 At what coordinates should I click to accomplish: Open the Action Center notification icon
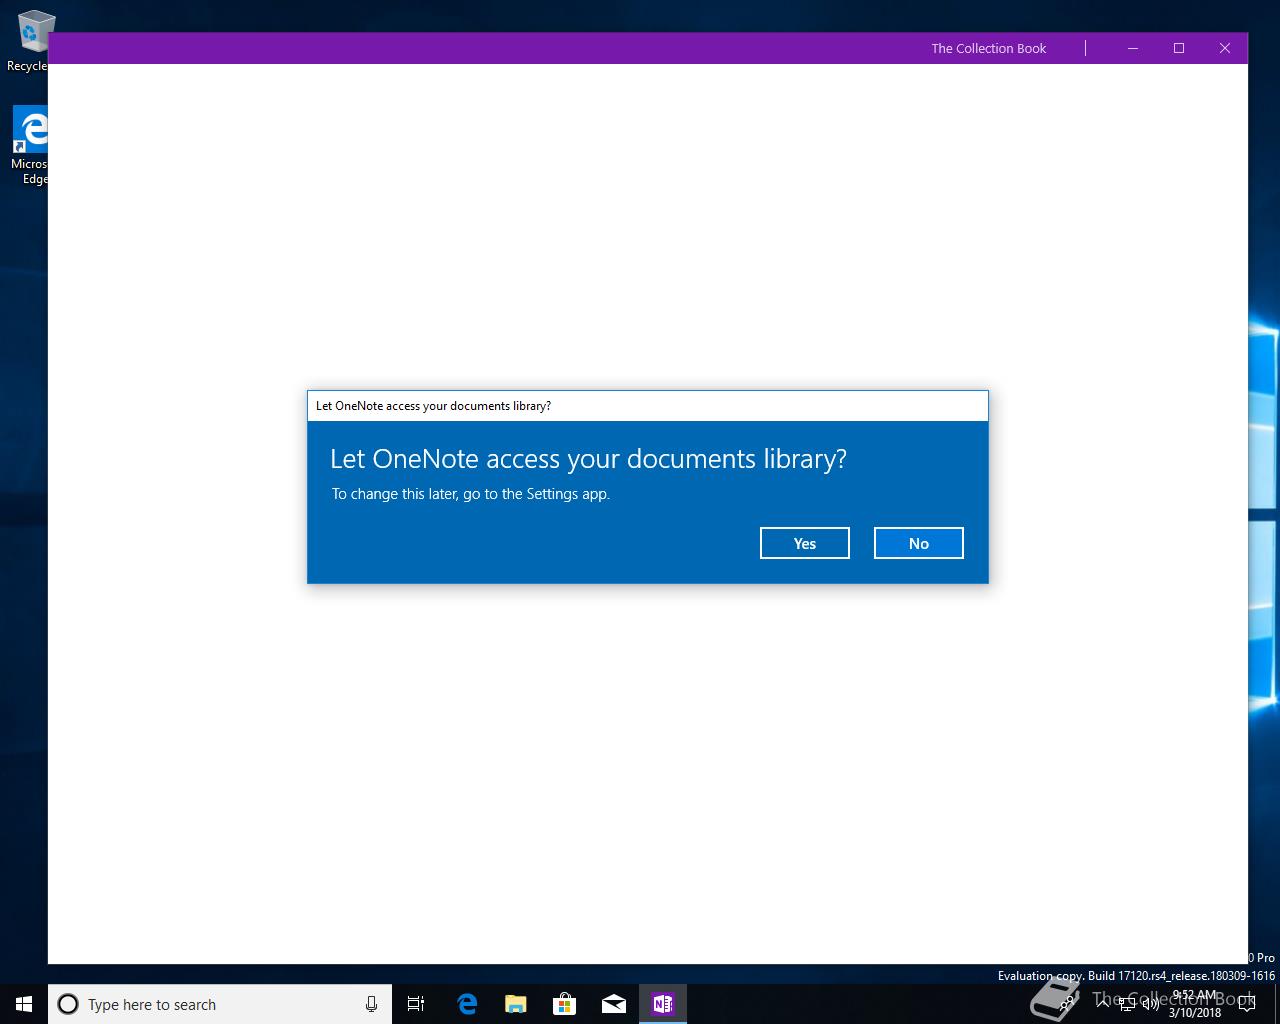[x=1247, y=1004]
